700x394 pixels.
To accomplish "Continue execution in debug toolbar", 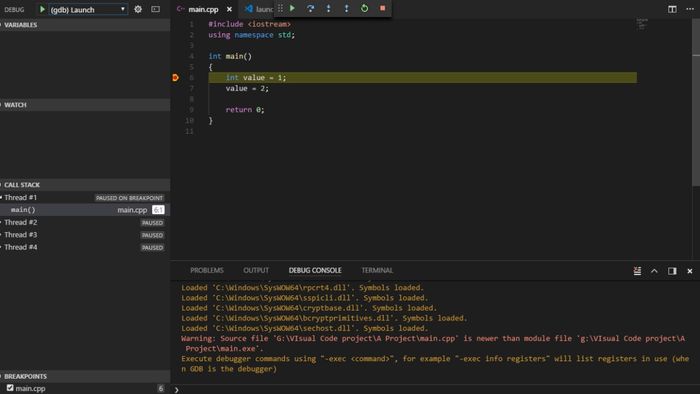I will 292,8.
